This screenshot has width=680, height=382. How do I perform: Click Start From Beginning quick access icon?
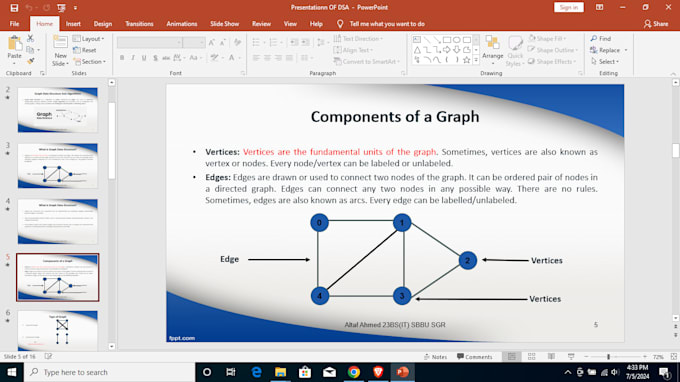[x=61, y=7]
